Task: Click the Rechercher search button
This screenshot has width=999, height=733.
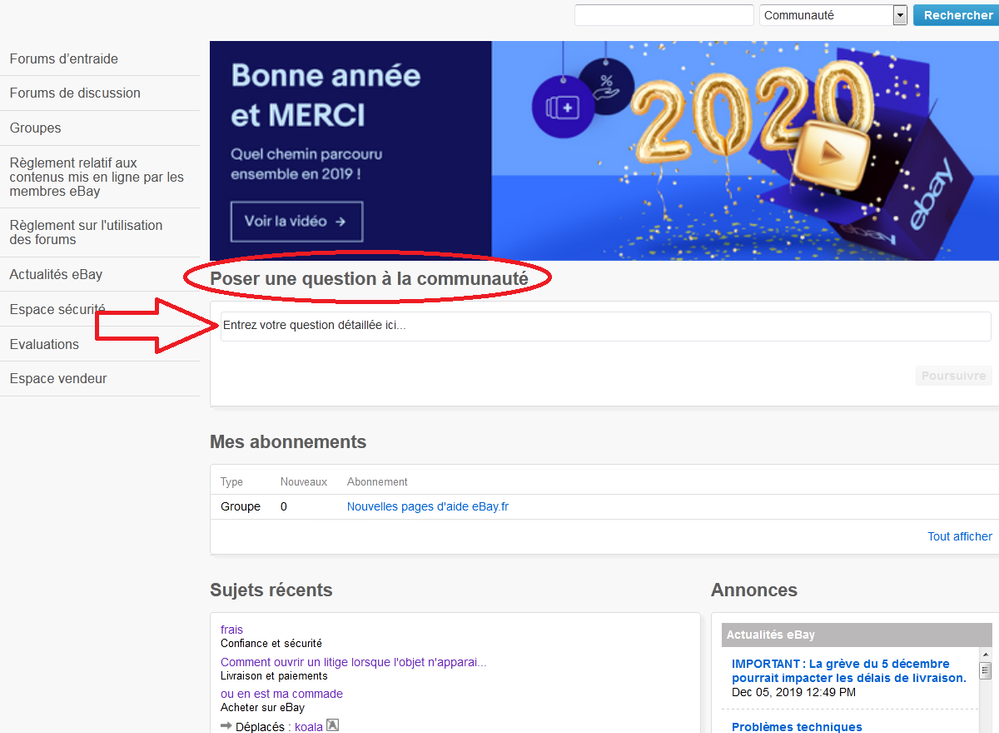Action: tap(956, 15)
